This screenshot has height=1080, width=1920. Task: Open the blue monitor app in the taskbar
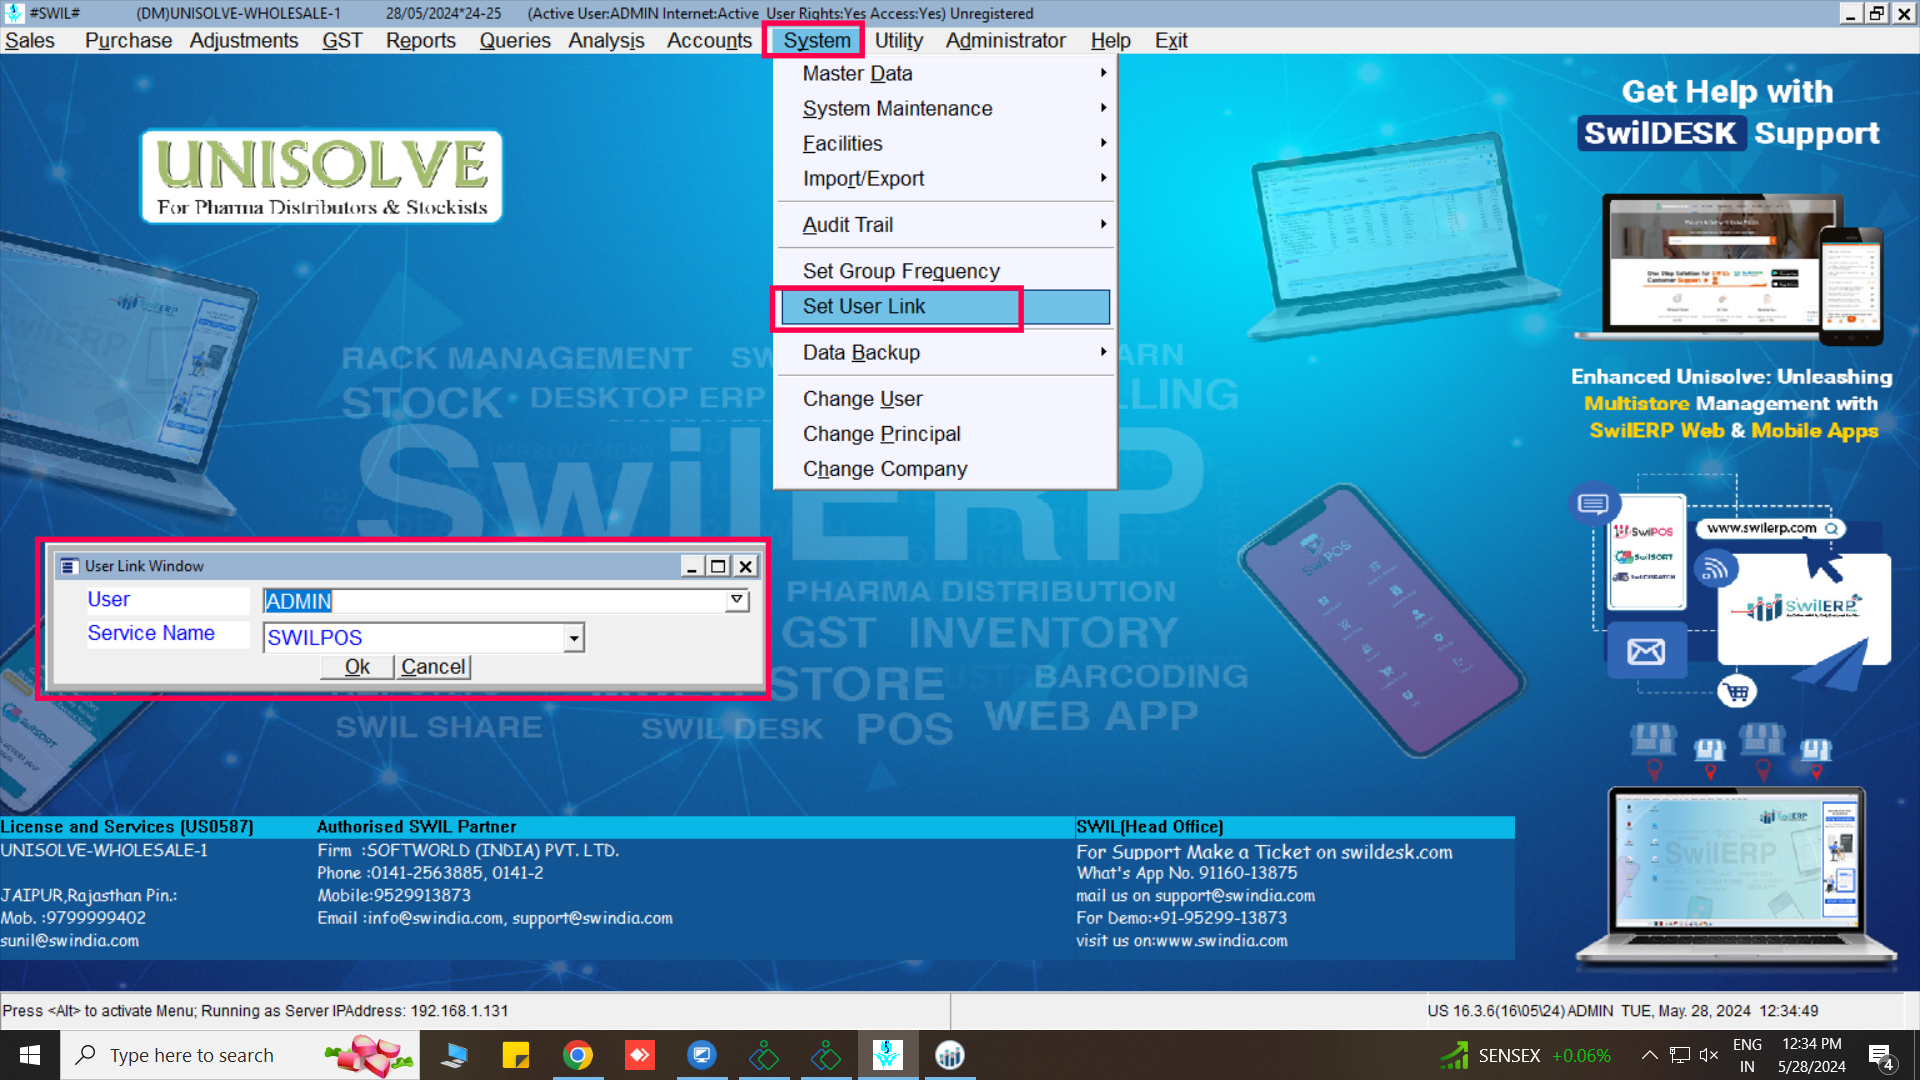click(702, 1055)
